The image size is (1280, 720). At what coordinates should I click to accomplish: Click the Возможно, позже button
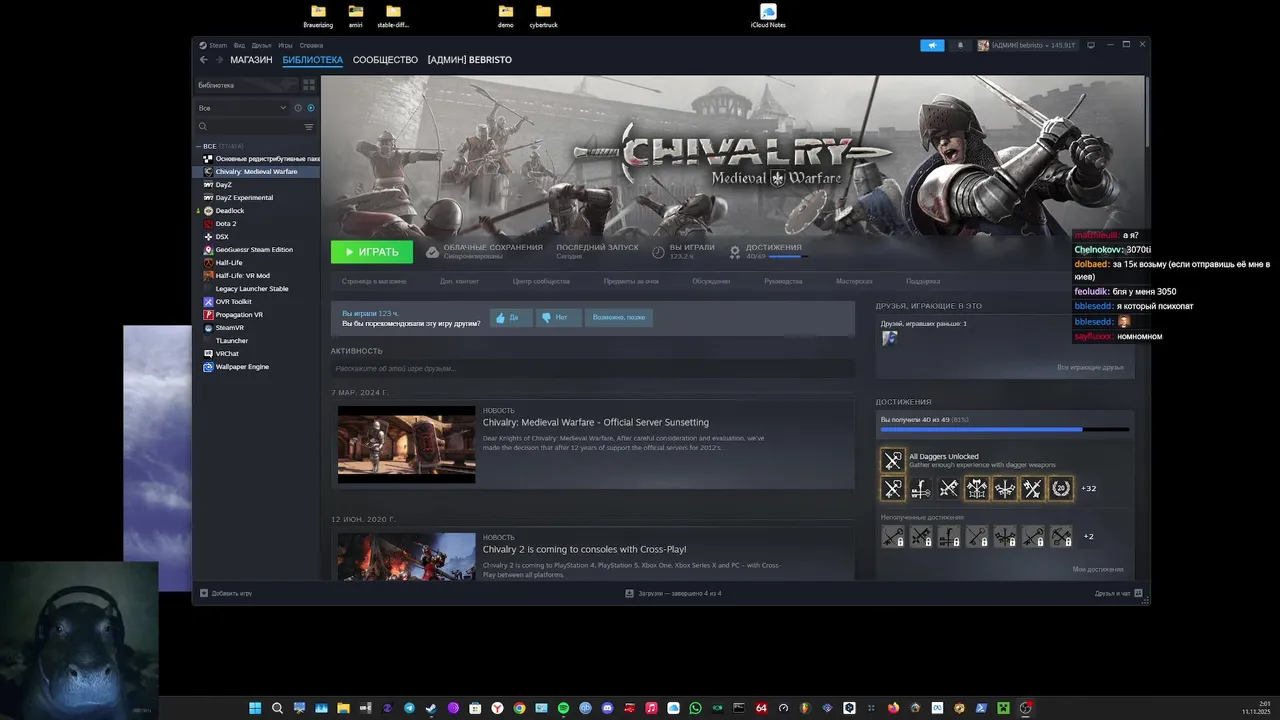tap(619, 317)
